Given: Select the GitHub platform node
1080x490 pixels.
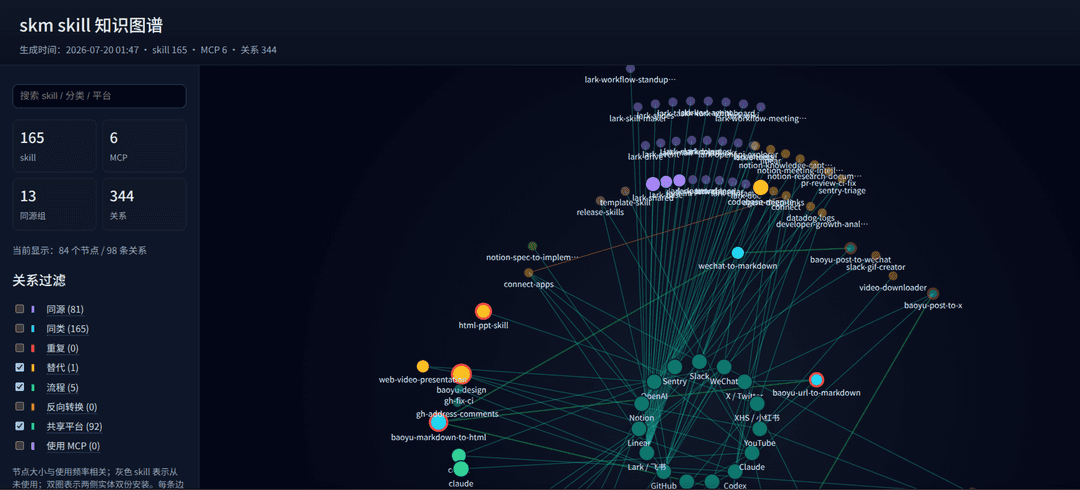Looking at the screenshot, I should [x=663, y=472].
